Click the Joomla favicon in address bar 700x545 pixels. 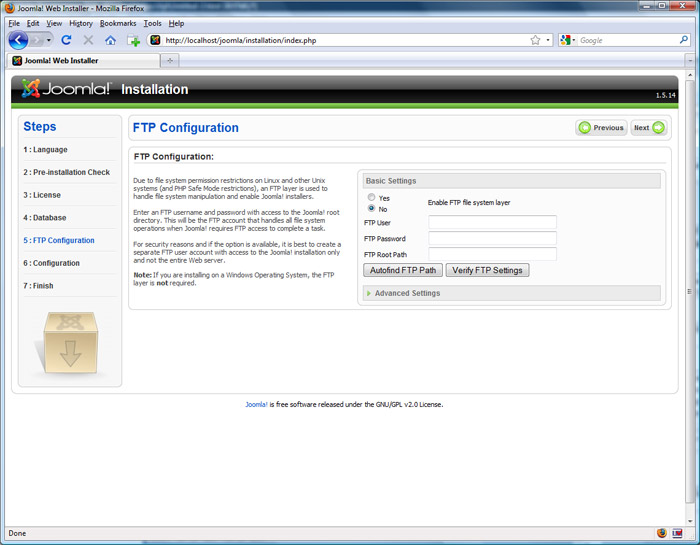(x=155, y=40)
